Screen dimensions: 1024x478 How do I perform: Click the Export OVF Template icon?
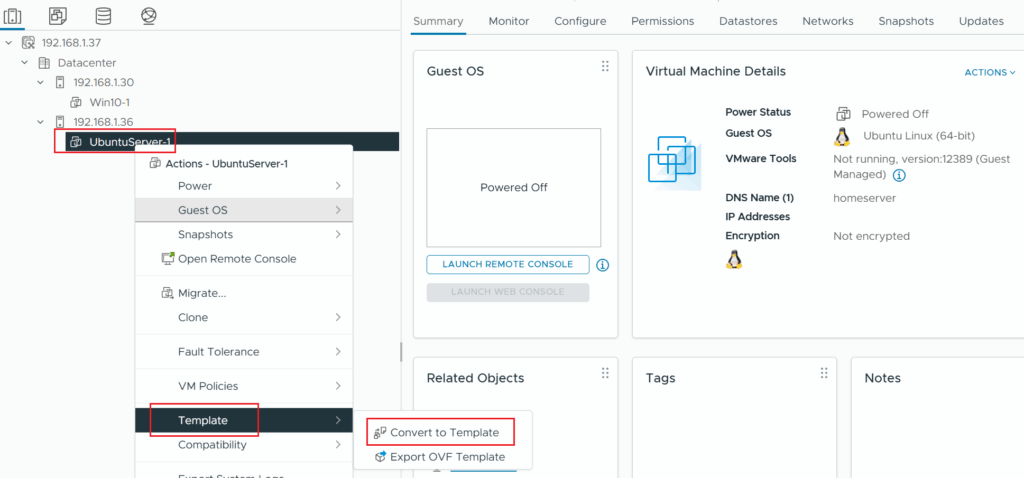(380, 457)
